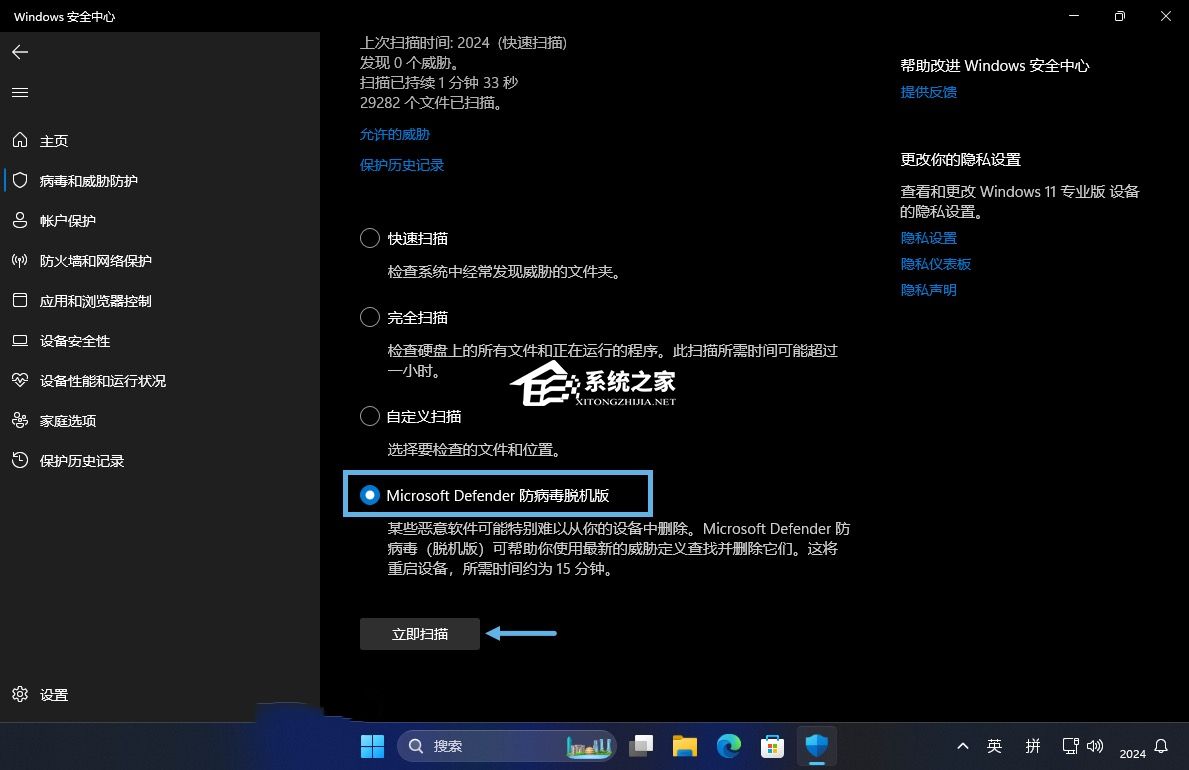Viewport: 1189px width, 770px height.
Task: Go to the 主页 sidebar item
Action: 54,141
